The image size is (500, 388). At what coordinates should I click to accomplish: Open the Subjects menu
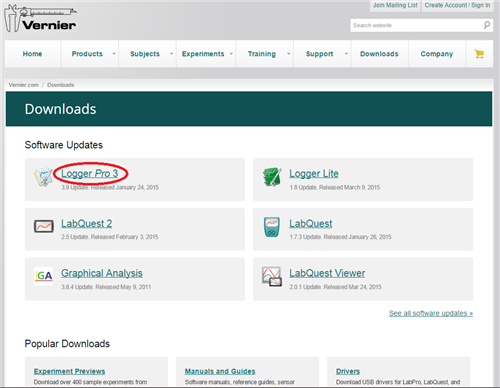[145, 54]
